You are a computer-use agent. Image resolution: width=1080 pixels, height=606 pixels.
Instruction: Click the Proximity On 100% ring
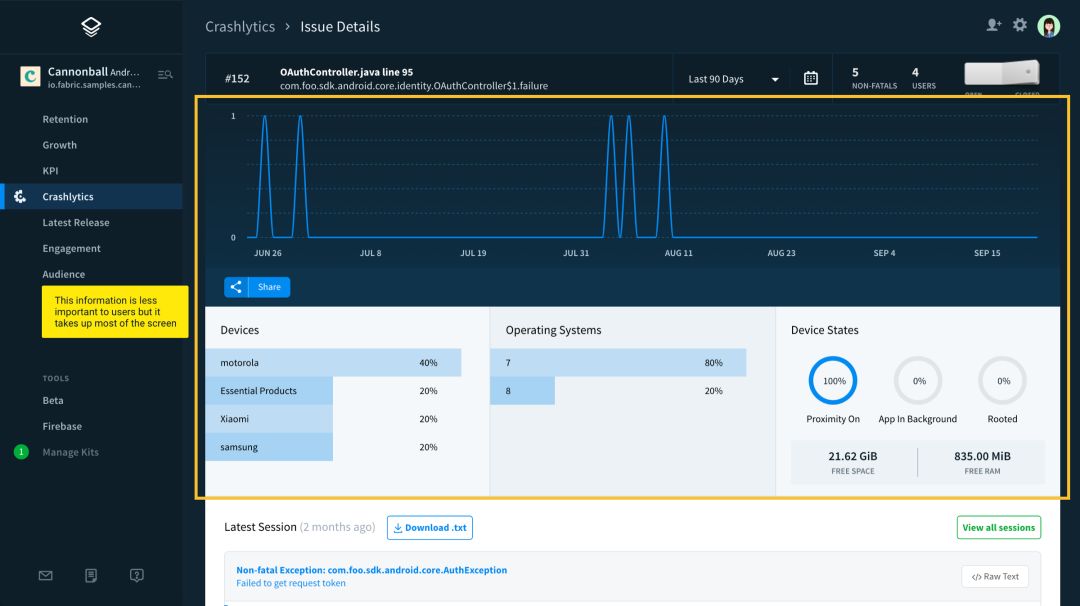(833, 381)
